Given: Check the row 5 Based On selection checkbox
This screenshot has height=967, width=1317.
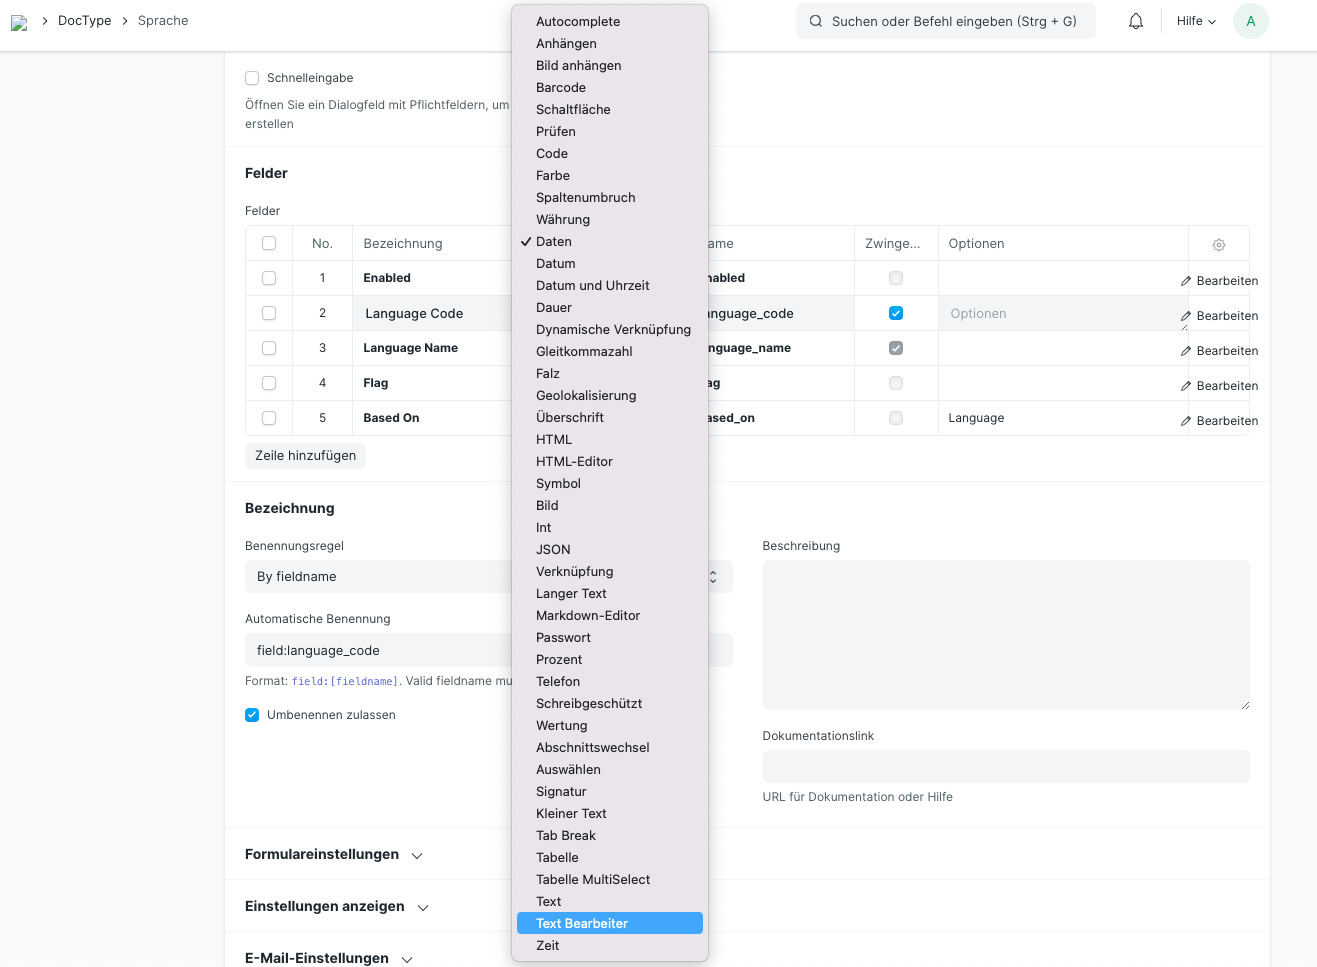Looking at the screenshot, I should pos(269,418).
